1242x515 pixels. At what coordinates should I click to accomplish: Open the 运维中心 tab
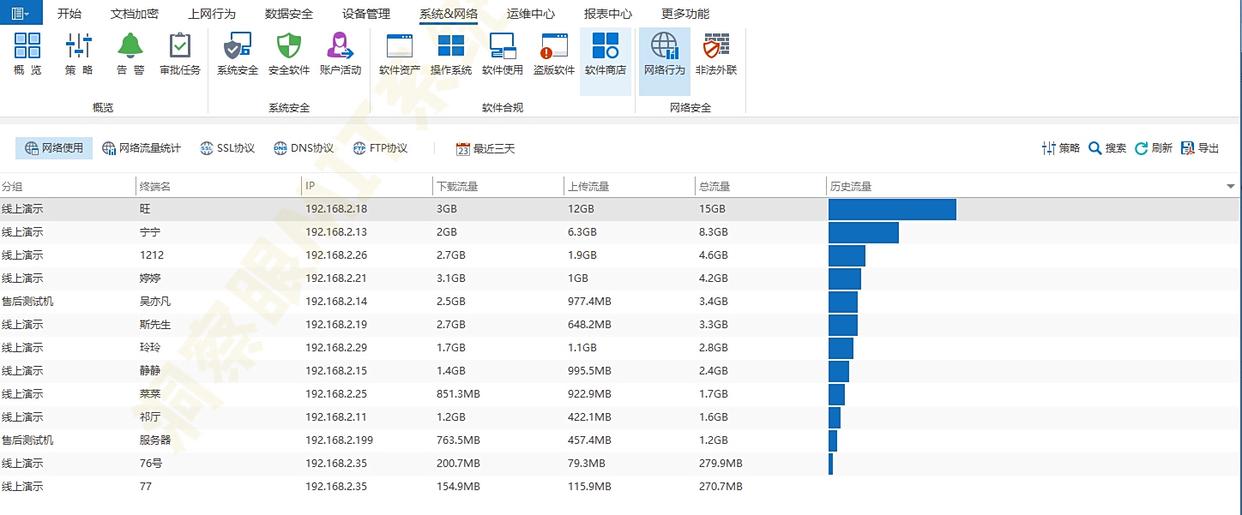pos(531,13)
